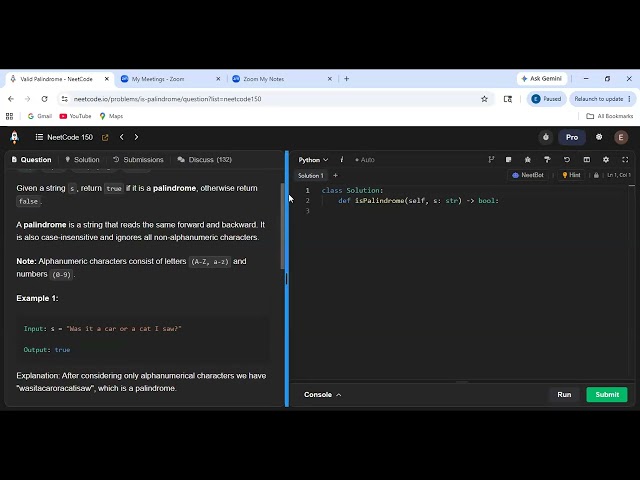Open a new browser tab
640x480 pixels.
coord(347,79)
